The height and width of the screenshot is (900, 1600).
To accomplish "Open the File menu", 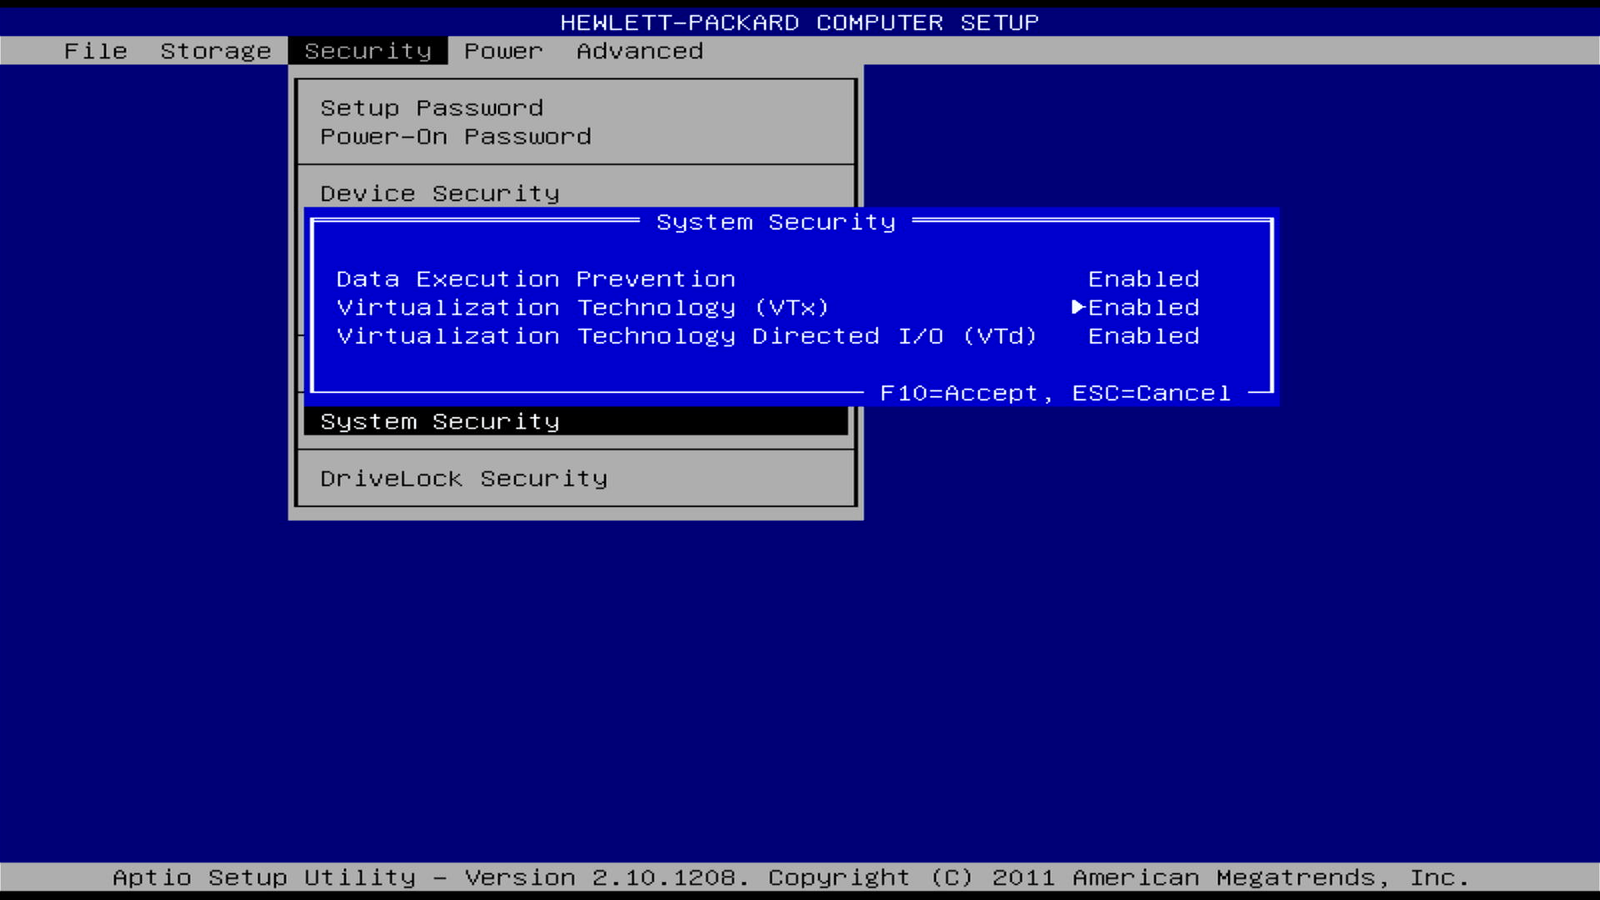I will point(95,51).
